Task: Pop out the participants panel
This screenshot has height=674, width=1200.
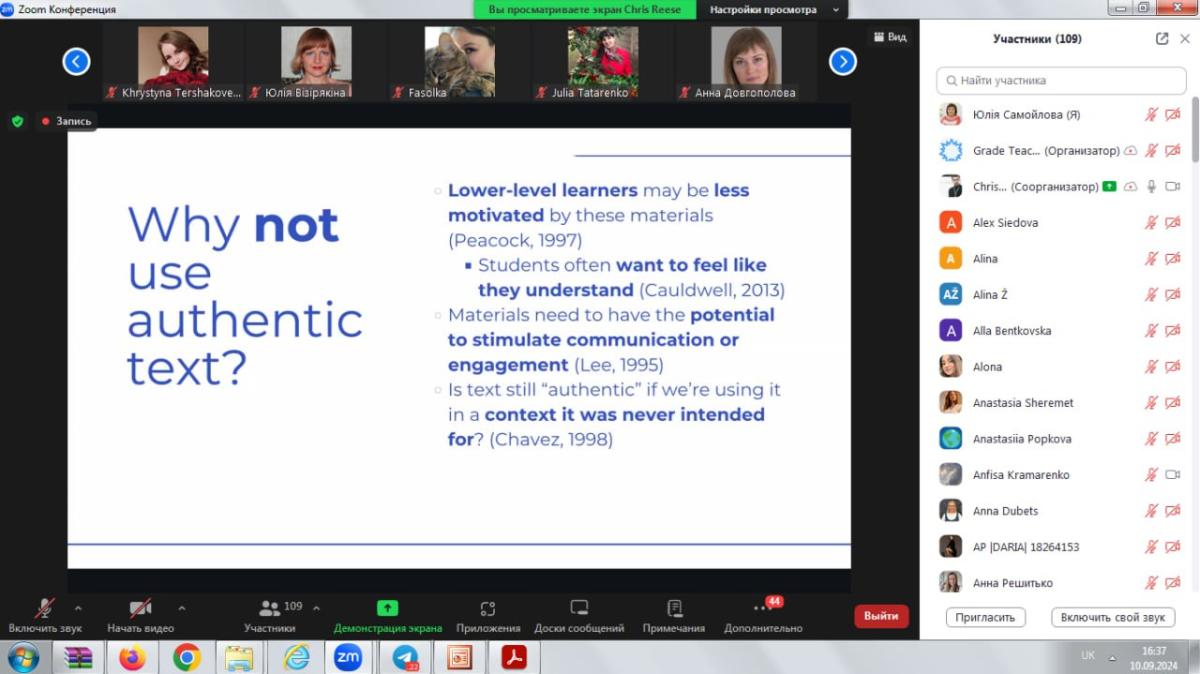Action: [x=1161, y=39]
